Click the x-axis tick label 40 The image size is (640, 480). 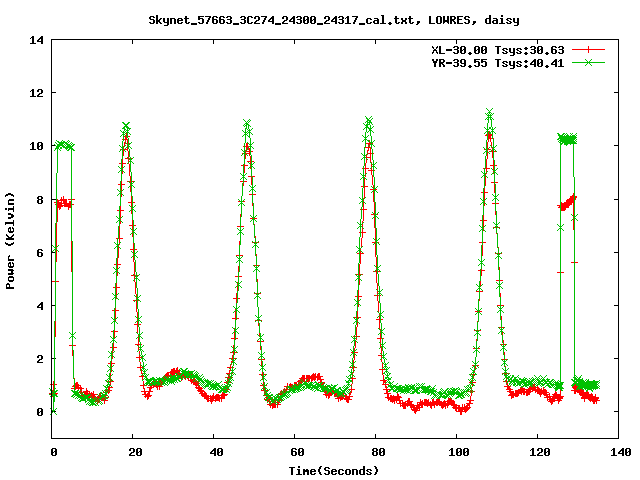(x=216, y=452)
